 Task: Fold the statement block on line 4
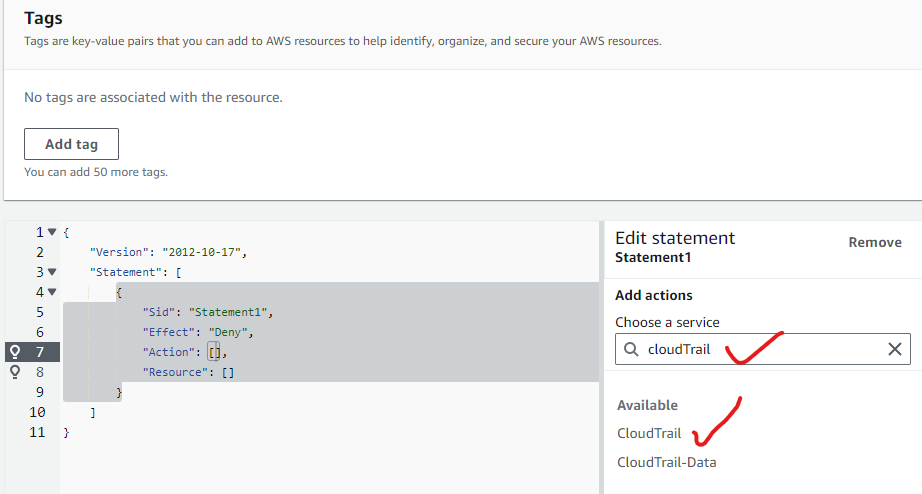click(x=52, y=292)
